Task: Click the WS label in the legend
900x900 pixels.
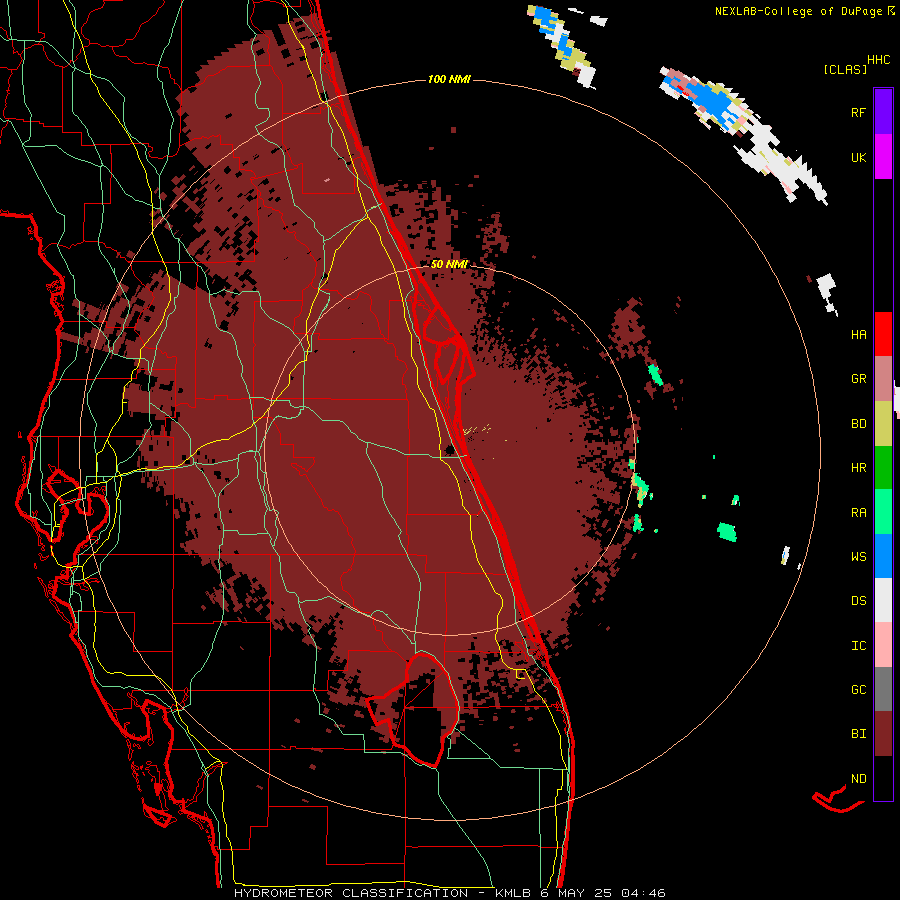Action: click(858, 557)
